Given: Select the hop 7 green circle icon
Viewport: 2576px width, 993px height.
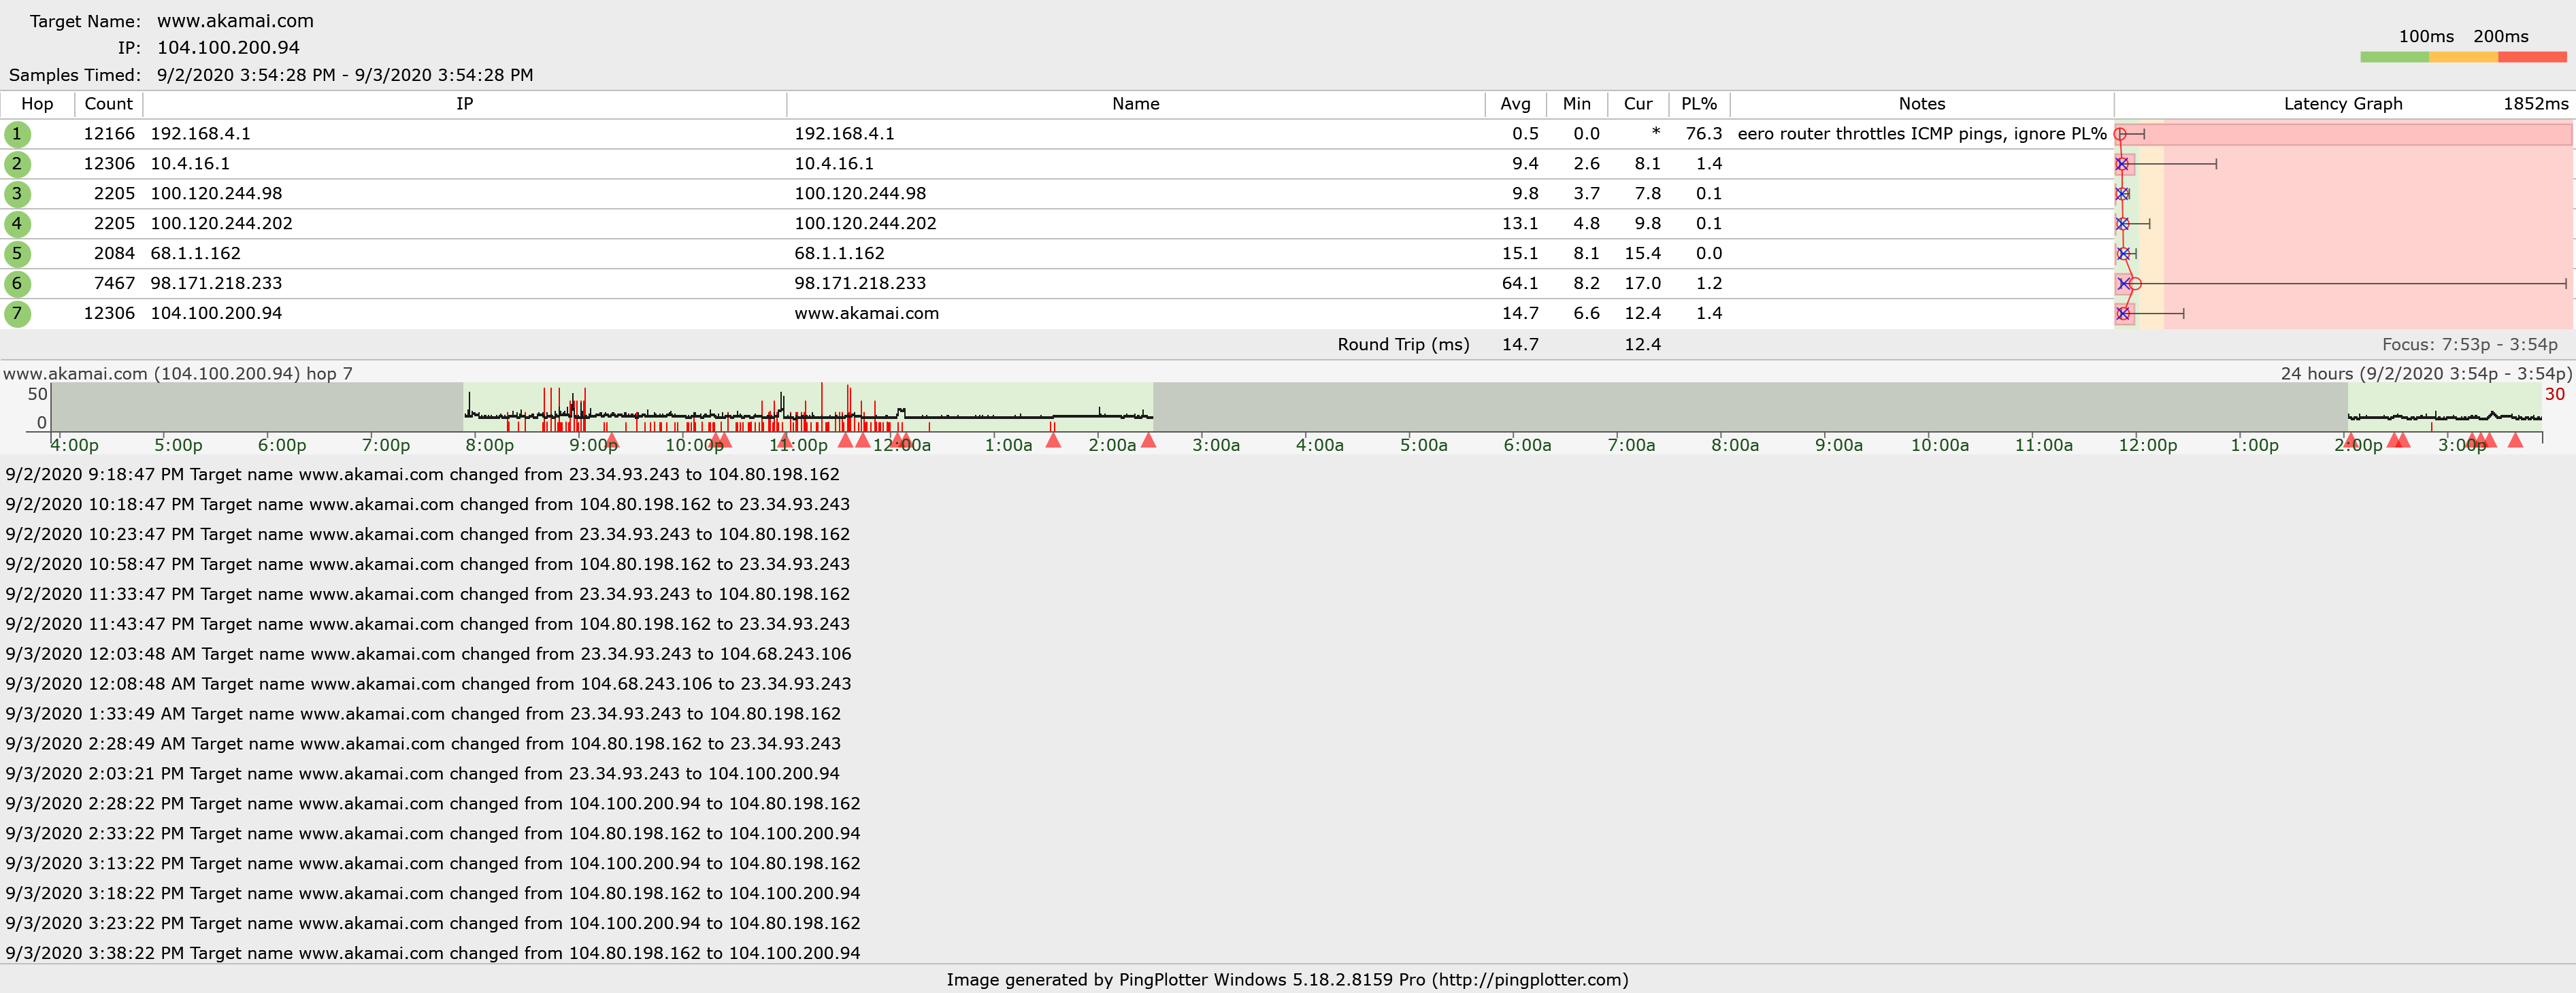Looking at the screenshot, I should point(17,314).
